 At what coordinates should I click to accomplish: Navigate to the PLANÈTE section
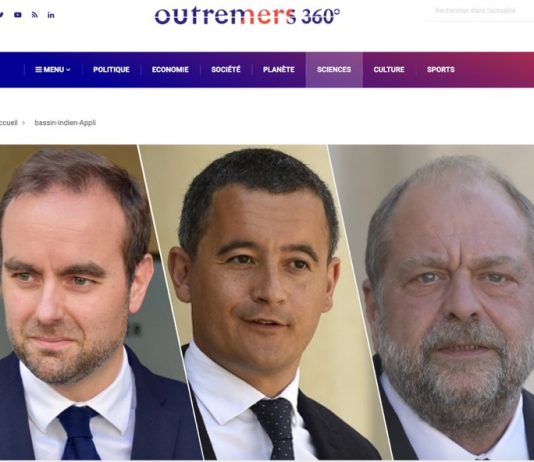[x=279, y=69]
